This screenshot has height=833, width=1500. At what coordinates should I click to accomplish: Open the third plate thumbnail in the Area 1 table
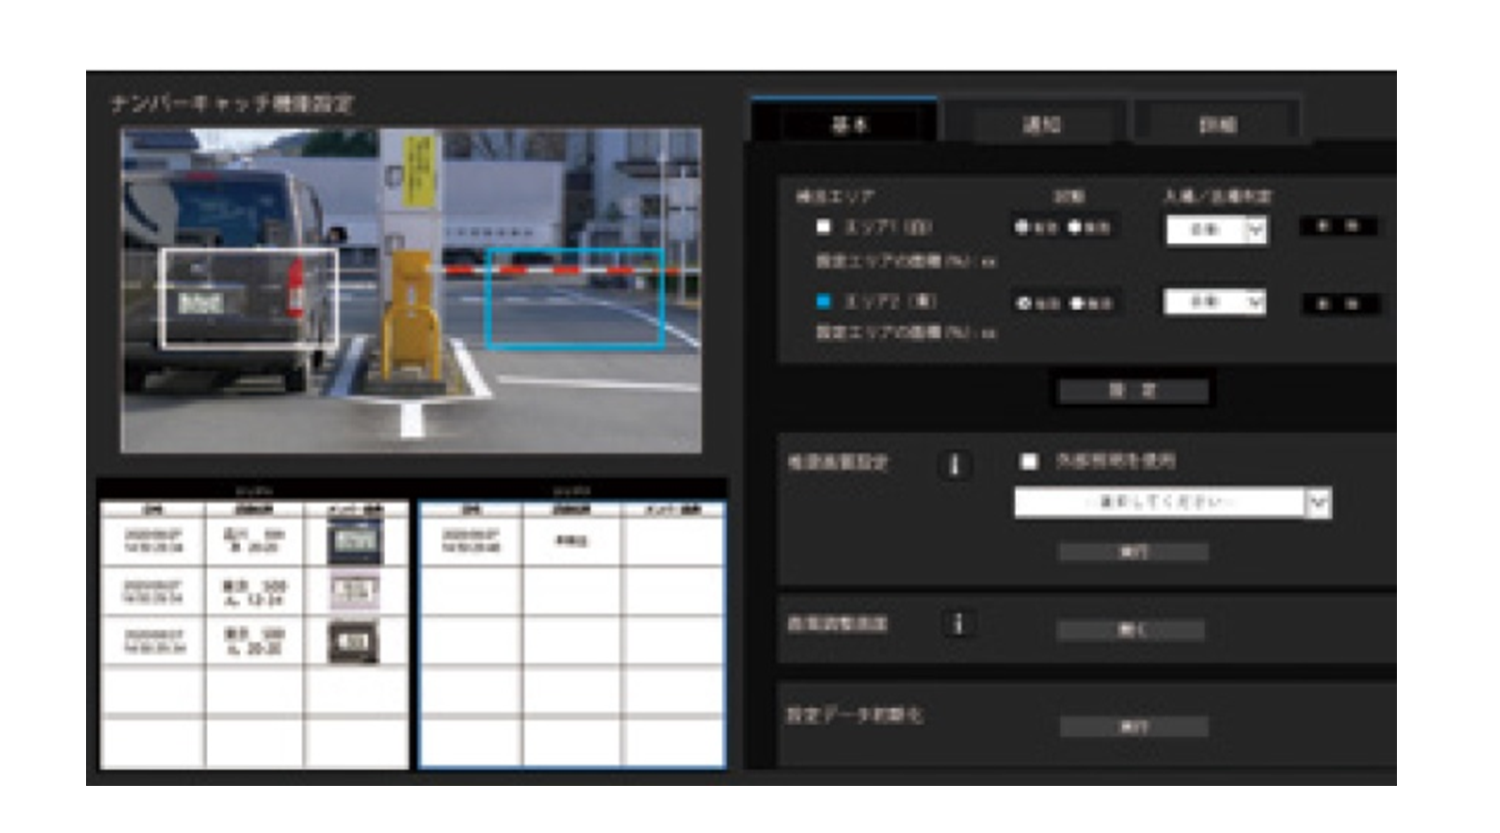[x=354, y=641]
